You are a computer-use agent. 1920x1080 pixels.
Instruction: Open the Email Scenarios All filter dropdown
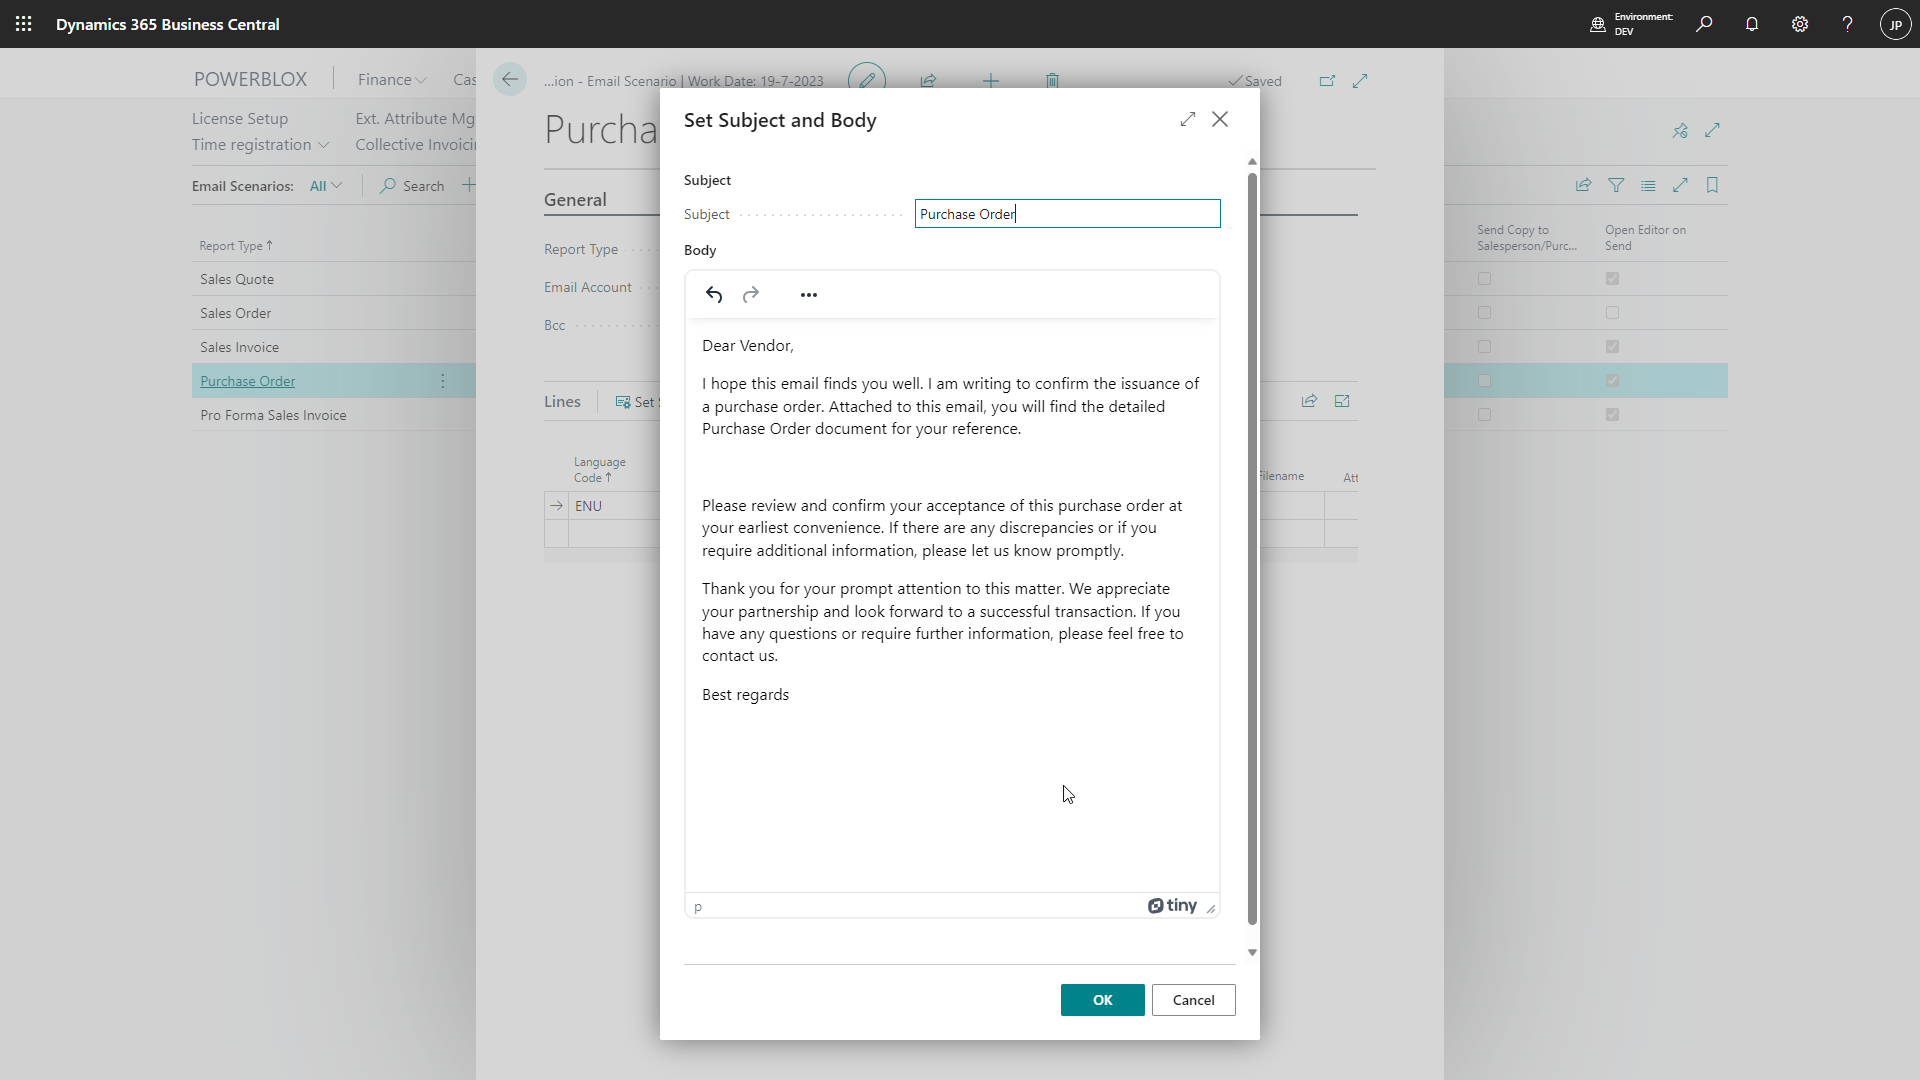point(325,186)
